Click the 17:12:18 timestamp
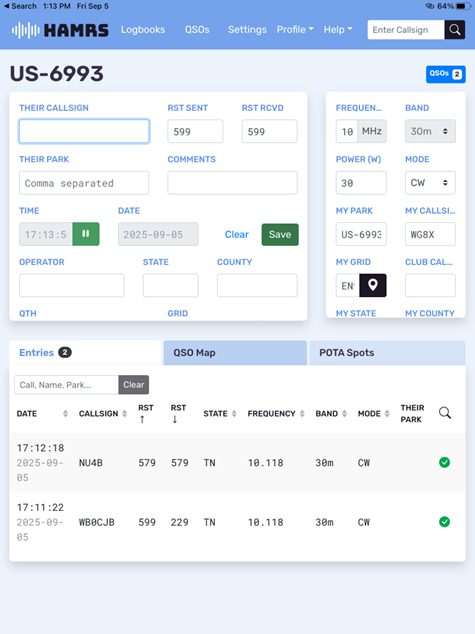This screenshot has width=475, height=634. pyautogui.click(x=40, y=448)
